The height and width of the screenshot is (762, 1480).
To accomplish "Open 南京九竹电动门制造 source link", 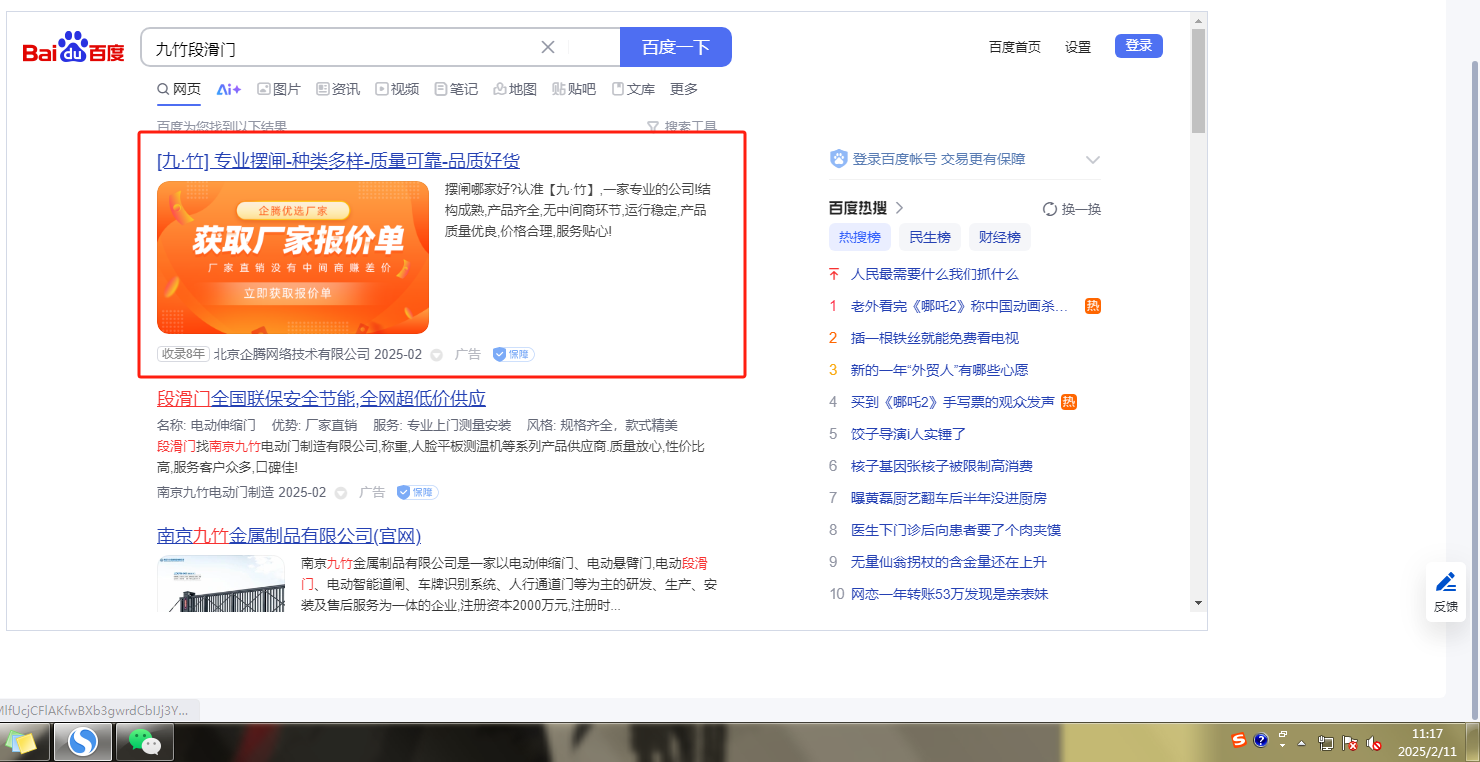I will 216,492.
